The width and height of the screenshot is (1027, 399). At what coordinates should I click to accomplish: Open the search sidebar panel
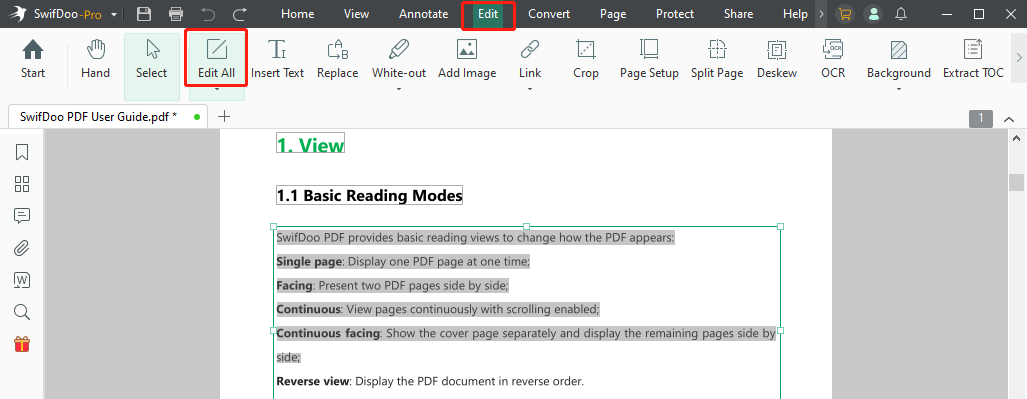[x=22, y=312]
